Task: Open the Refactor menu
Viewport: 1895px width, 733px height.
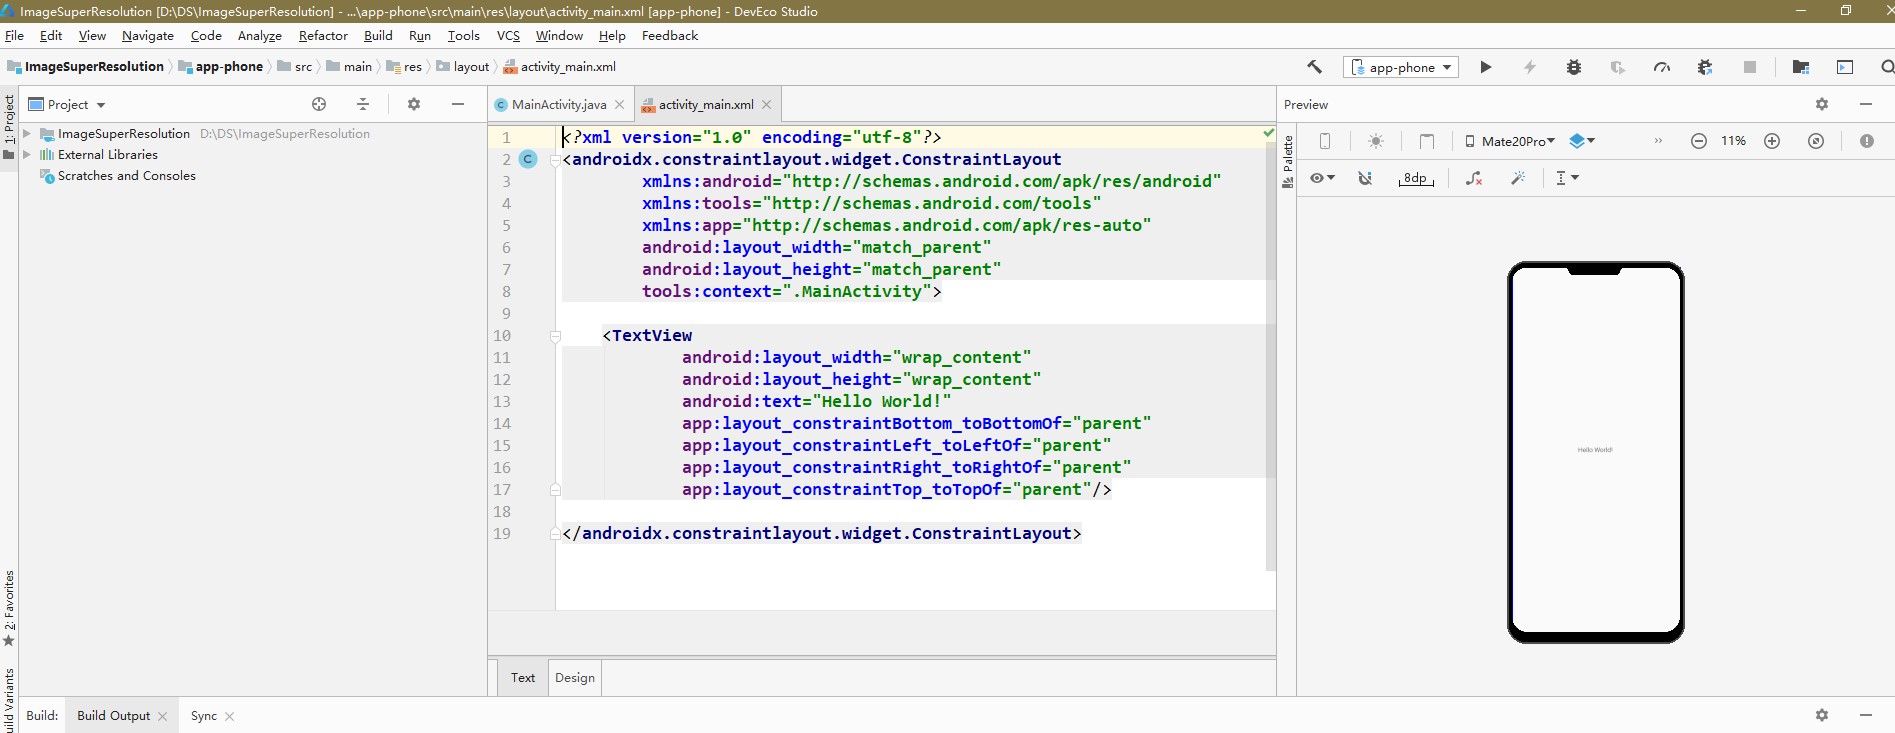Action: (x=323, y=35)
